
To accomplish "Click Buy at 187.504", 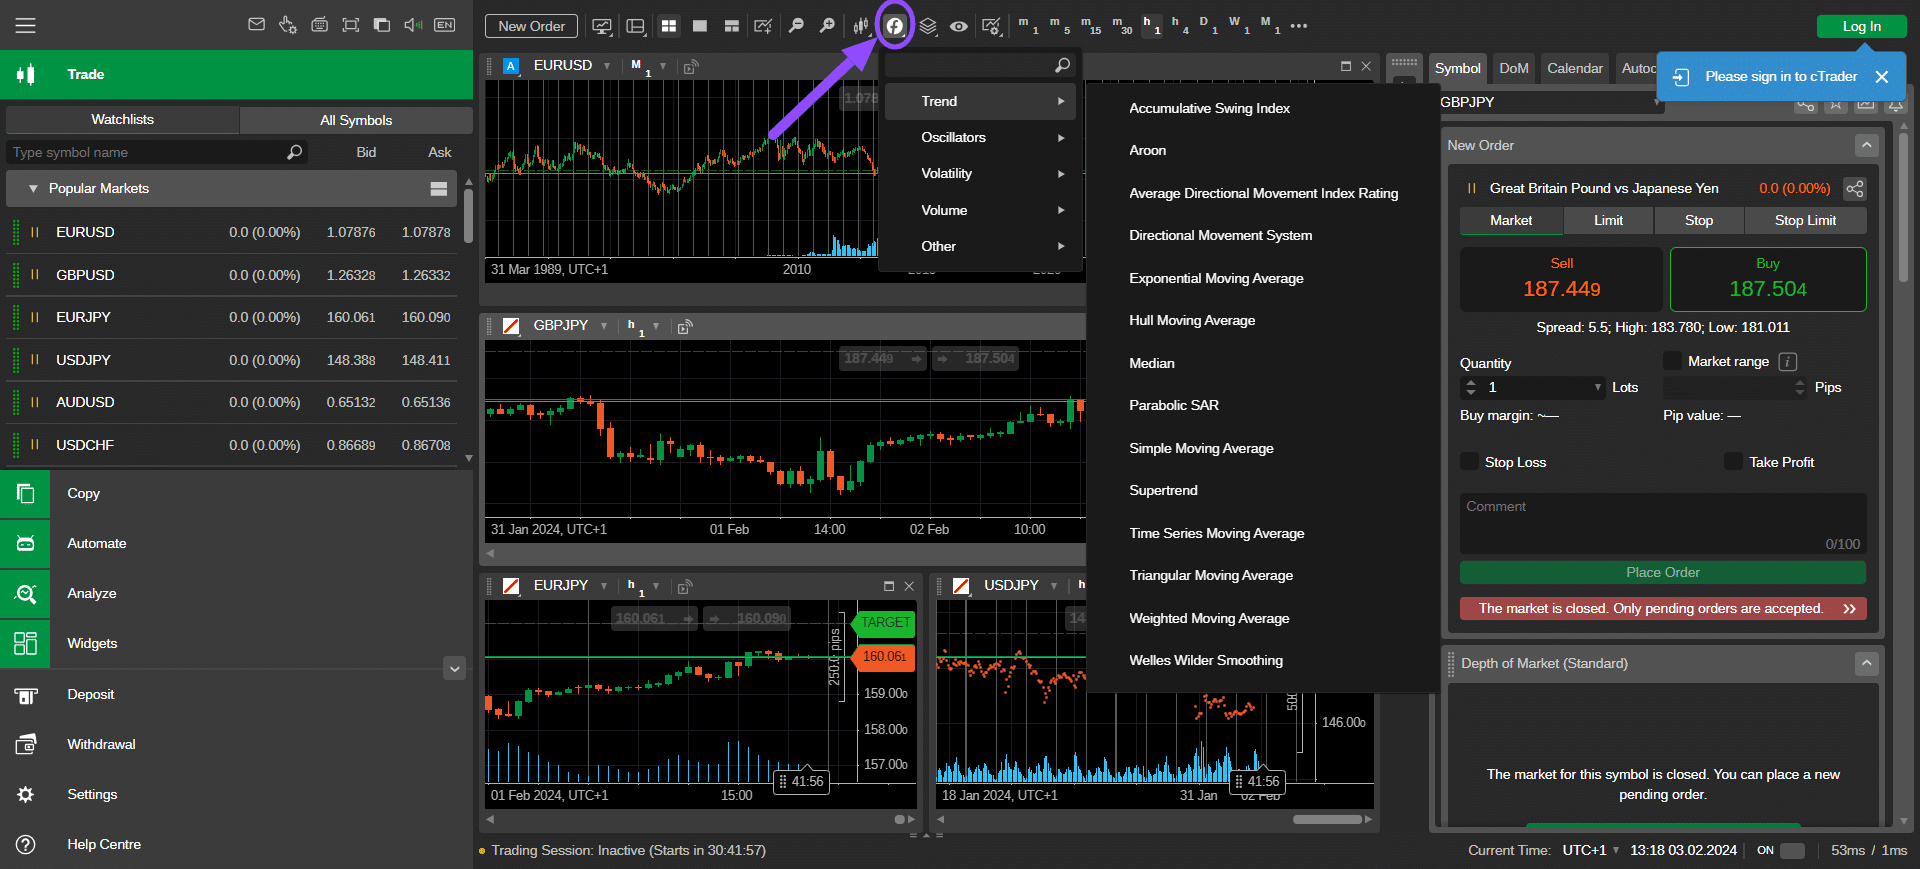I will pos(1768,279).
